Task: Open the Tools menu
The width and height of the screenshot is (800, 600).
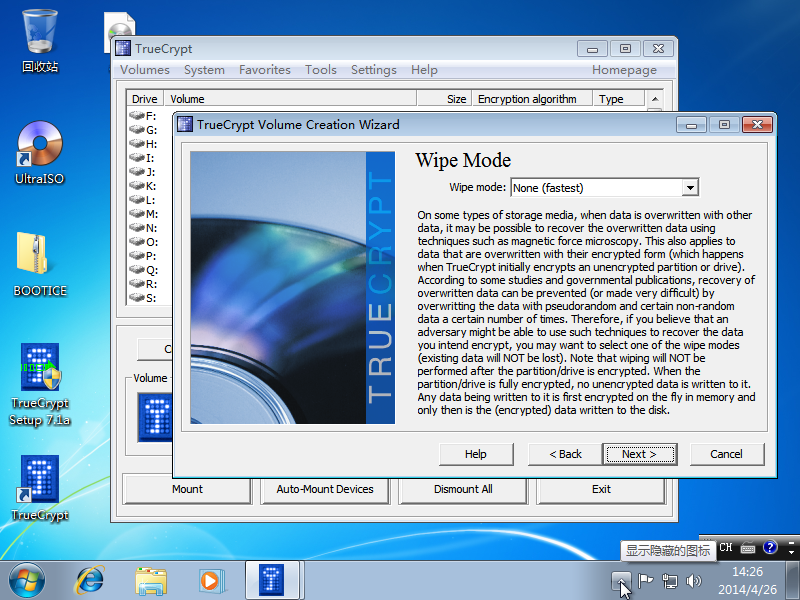Action: (x=321, y=70)
